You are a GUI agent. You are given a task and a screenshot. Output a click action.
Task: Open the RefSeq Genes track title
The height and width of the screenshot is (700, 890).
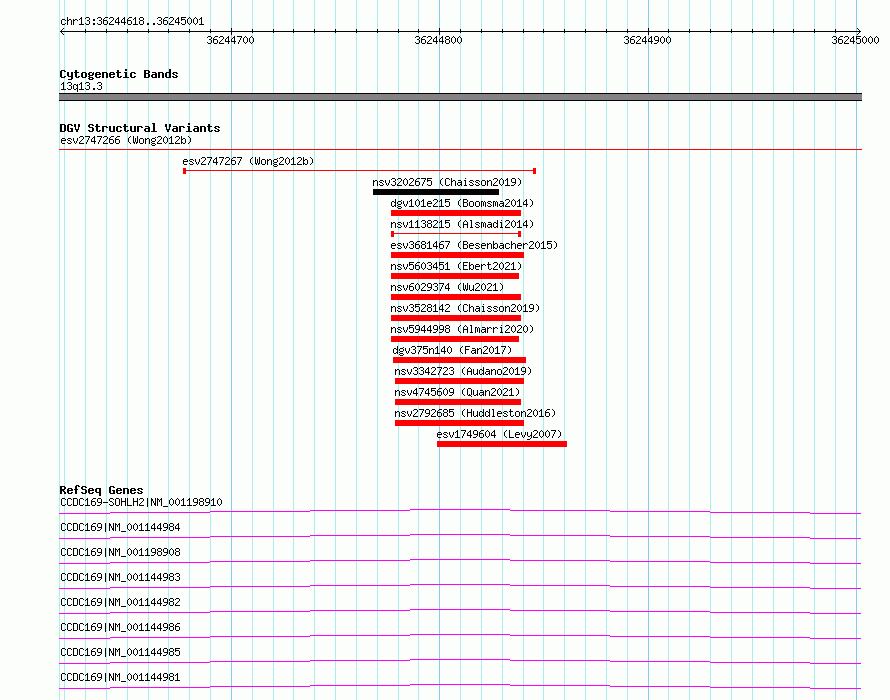pyautogui.click(x=101, y=490)
